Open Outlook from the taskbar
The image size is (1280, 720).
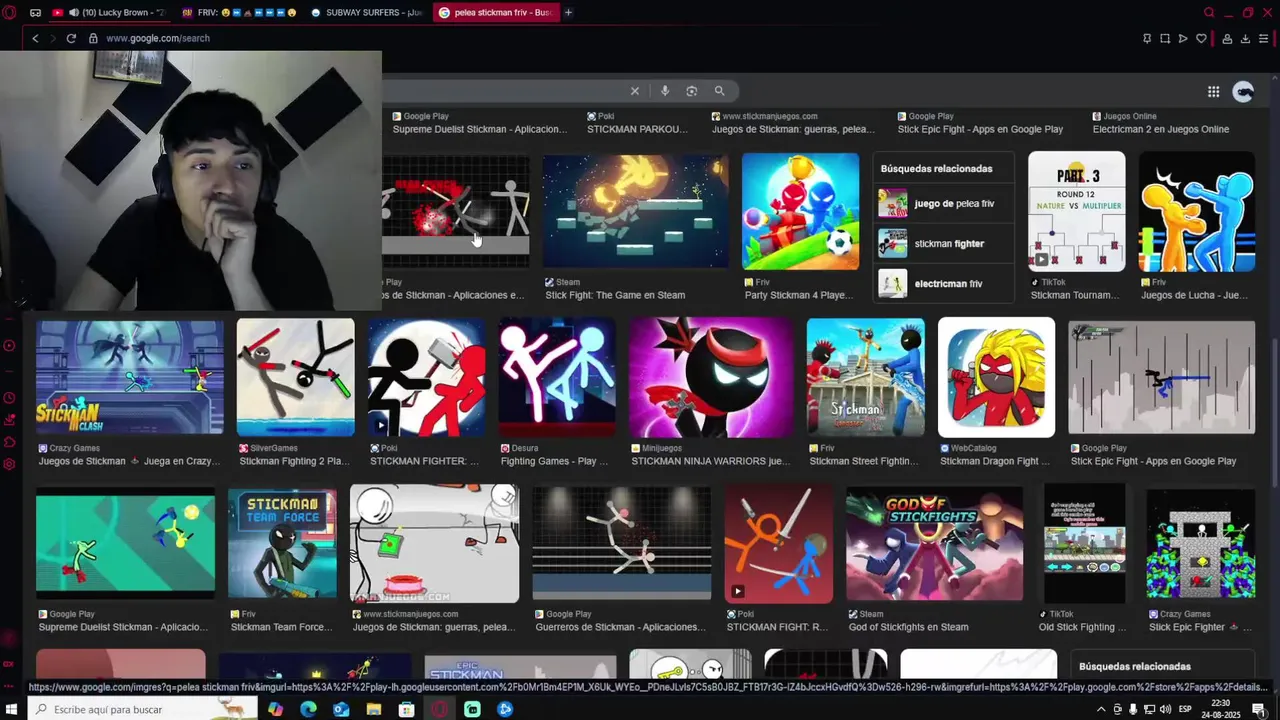point(341,709)
